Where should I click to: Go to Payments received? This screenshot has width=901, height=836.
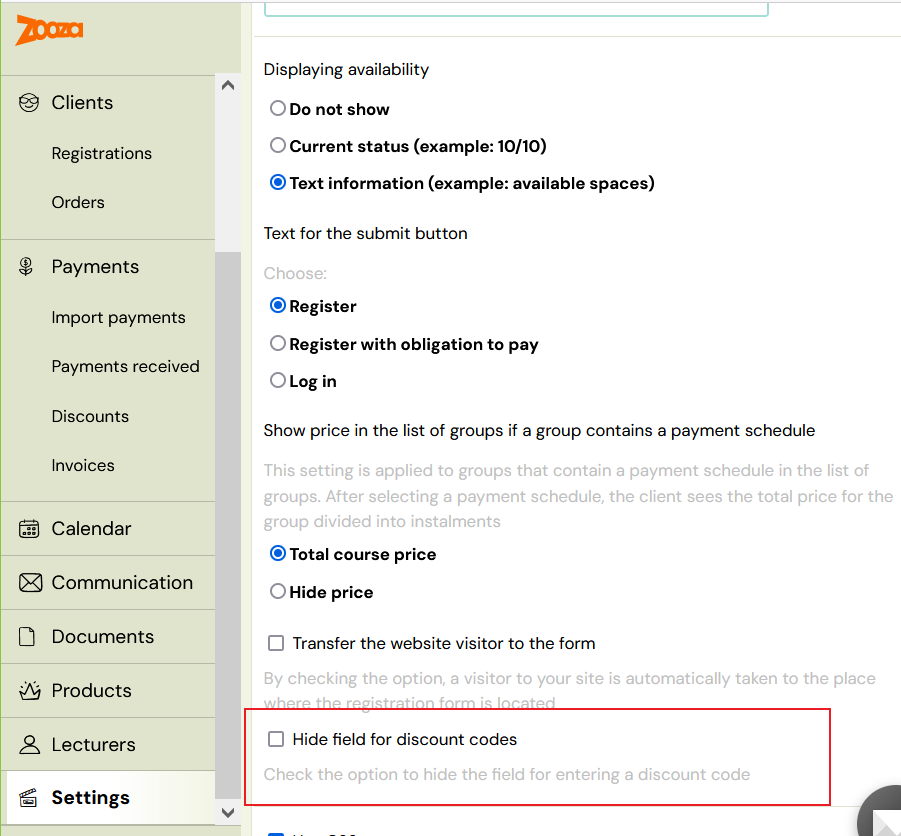pyautogui.click(x=125, y=367)
